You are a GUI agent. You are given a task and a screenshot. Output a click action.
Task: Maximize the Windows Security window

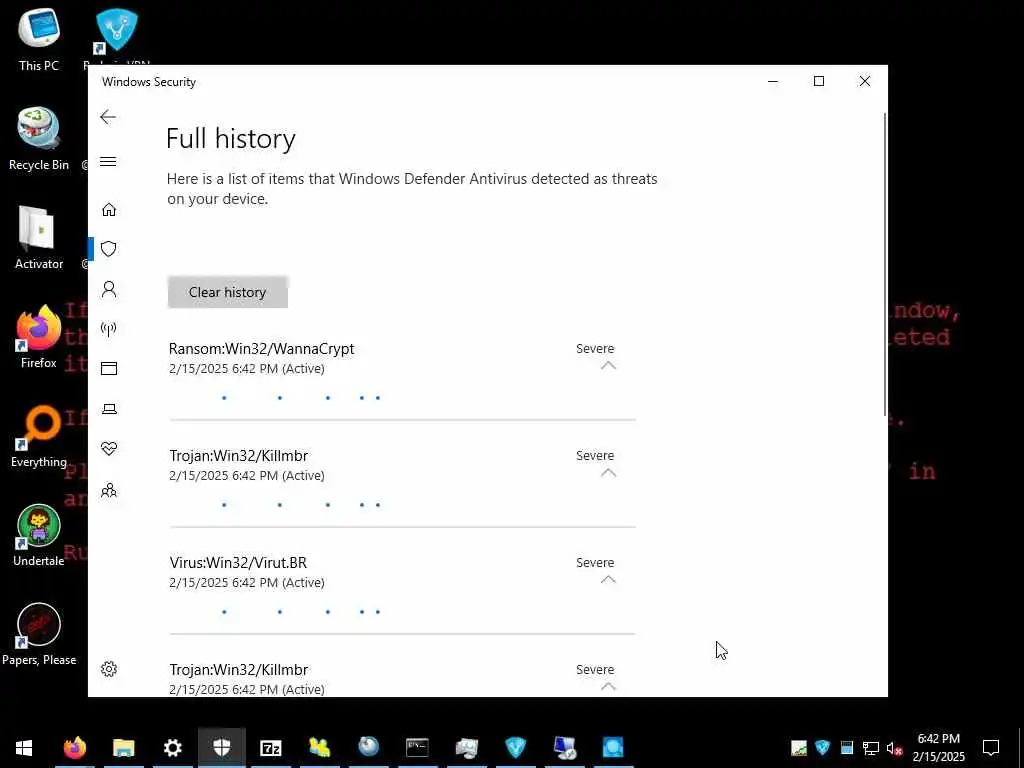(818, 81)
